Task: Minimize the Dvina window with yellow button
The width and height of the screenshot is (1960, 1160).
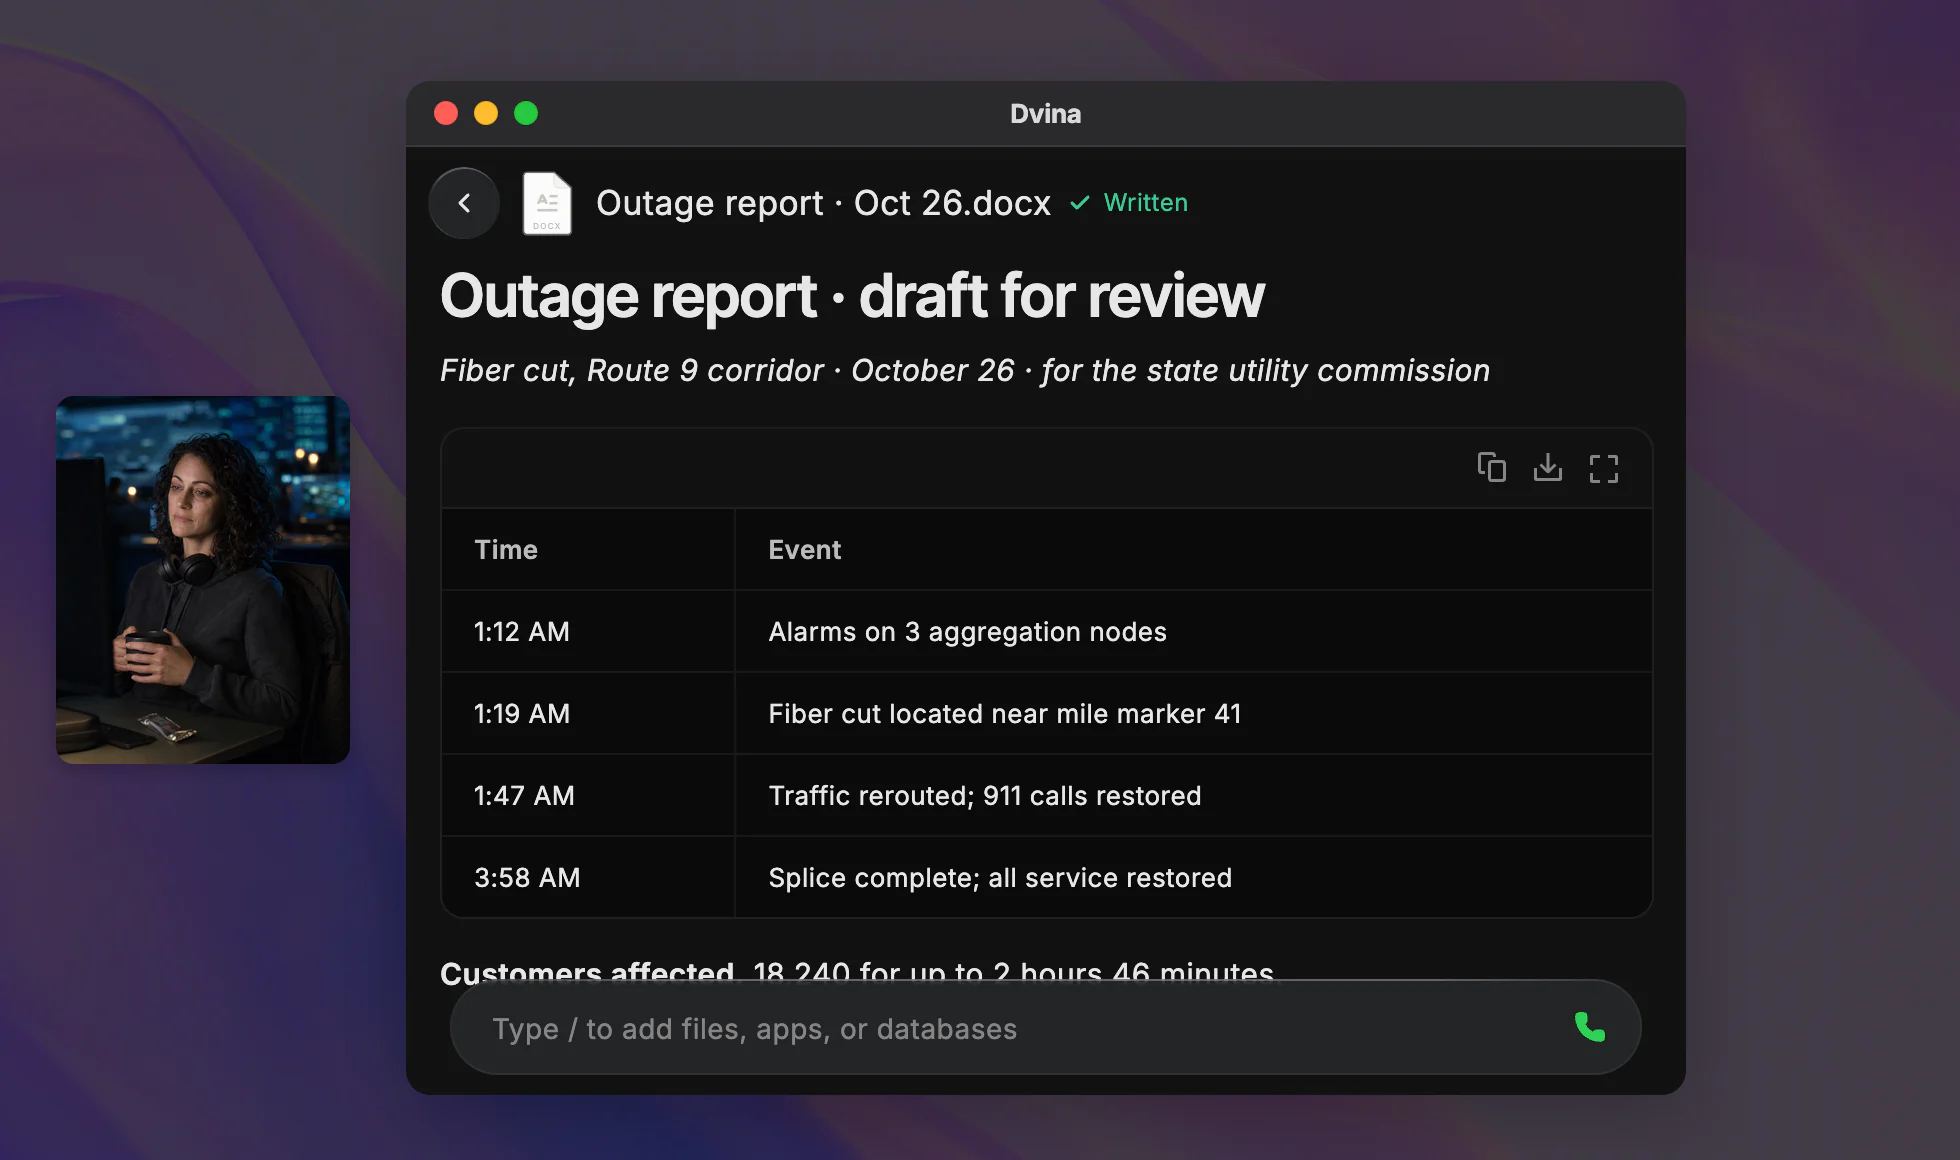Action: pyautogui.click(x=486, y=113)
